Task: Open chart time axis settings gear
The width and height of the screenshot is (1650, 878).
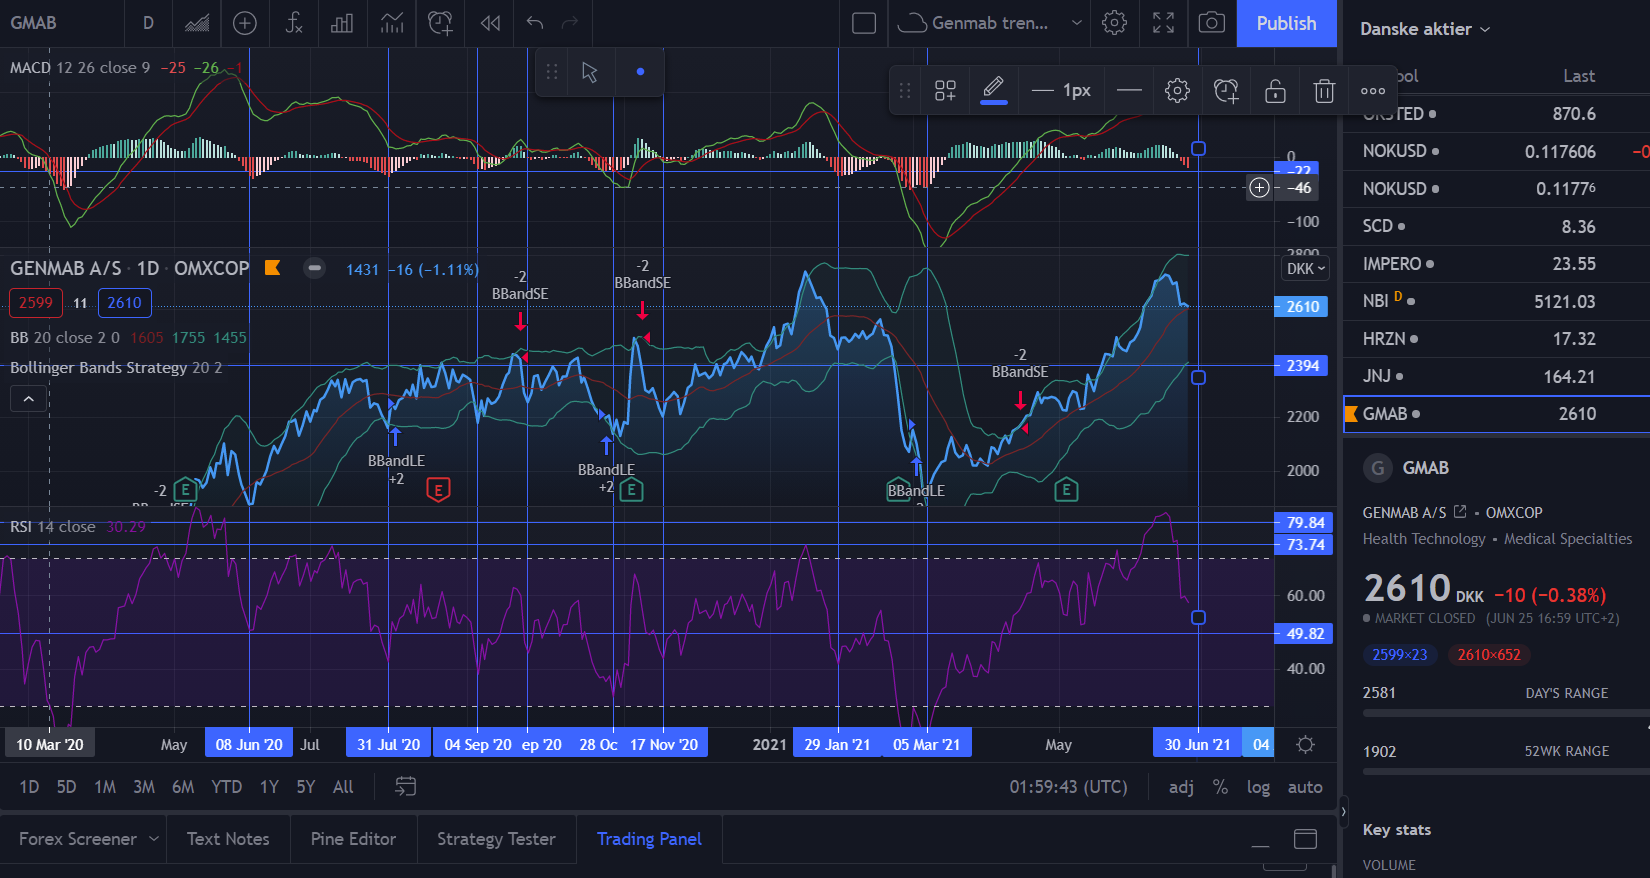Action: click(x=1305, y=745)
